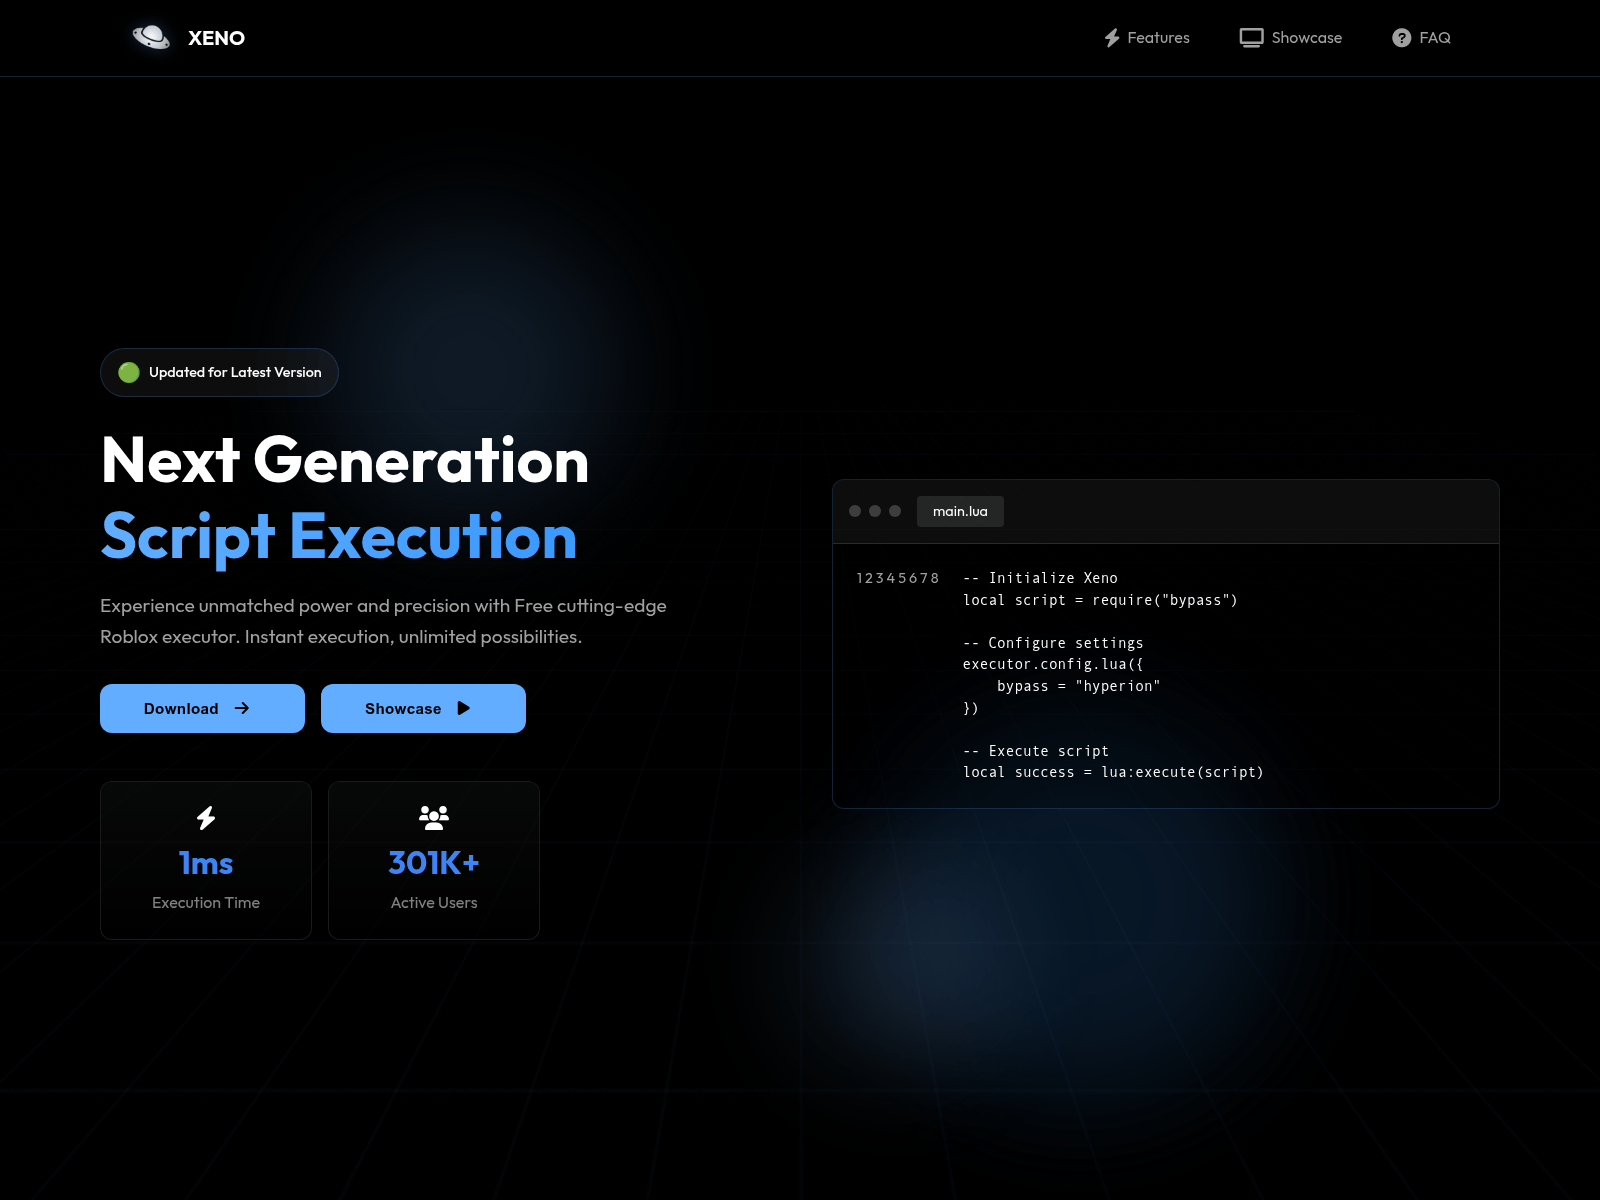Click the Next Generation headline
1600x1200 pixels.
click(x=345, y=460)
